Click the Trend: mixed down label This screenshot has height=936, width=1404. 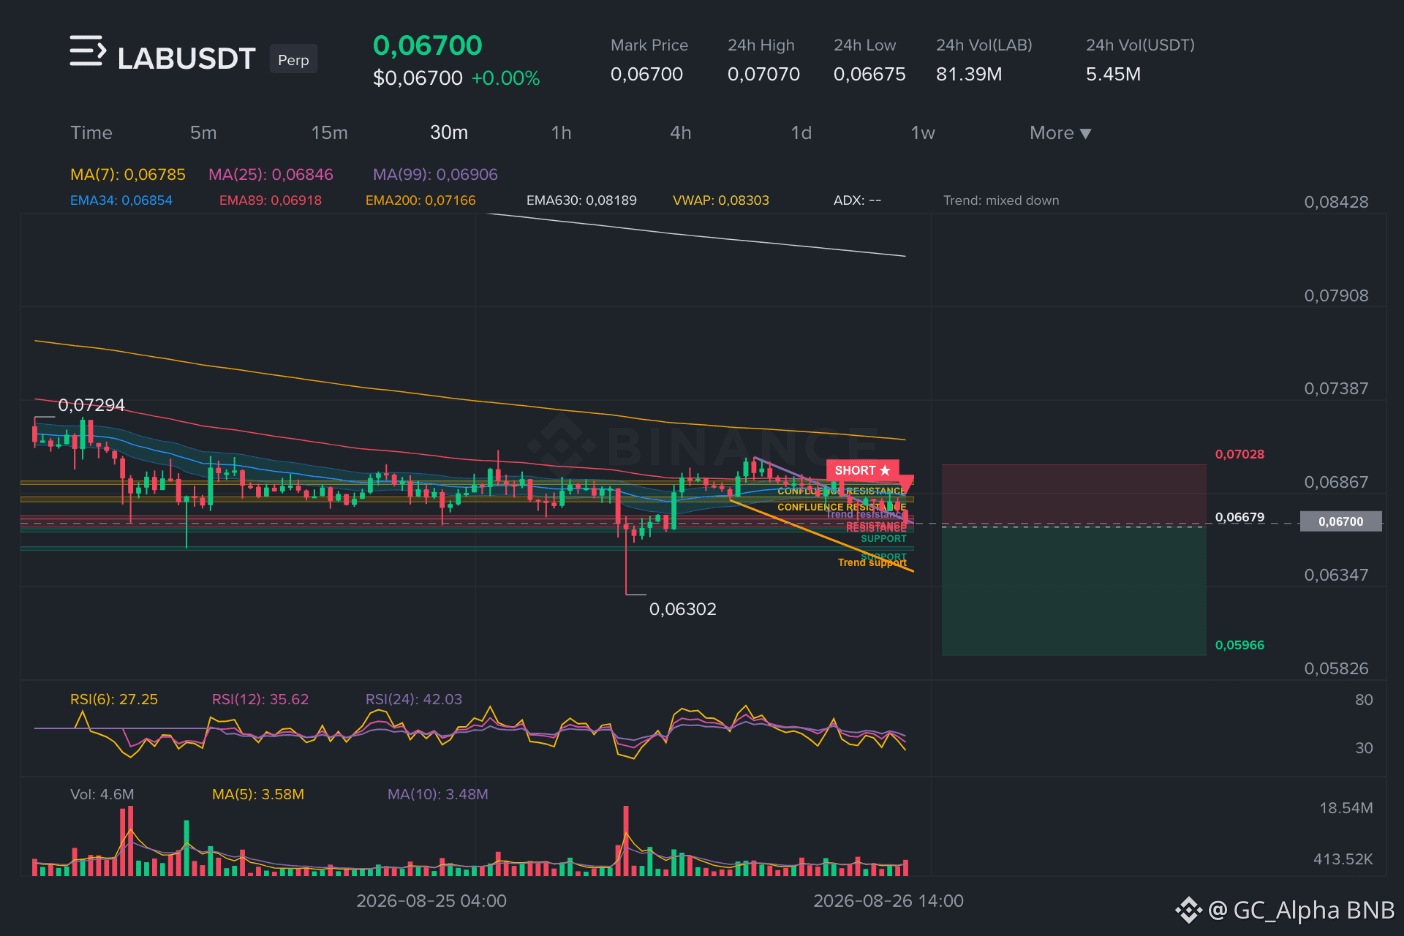coord(1001,200)
